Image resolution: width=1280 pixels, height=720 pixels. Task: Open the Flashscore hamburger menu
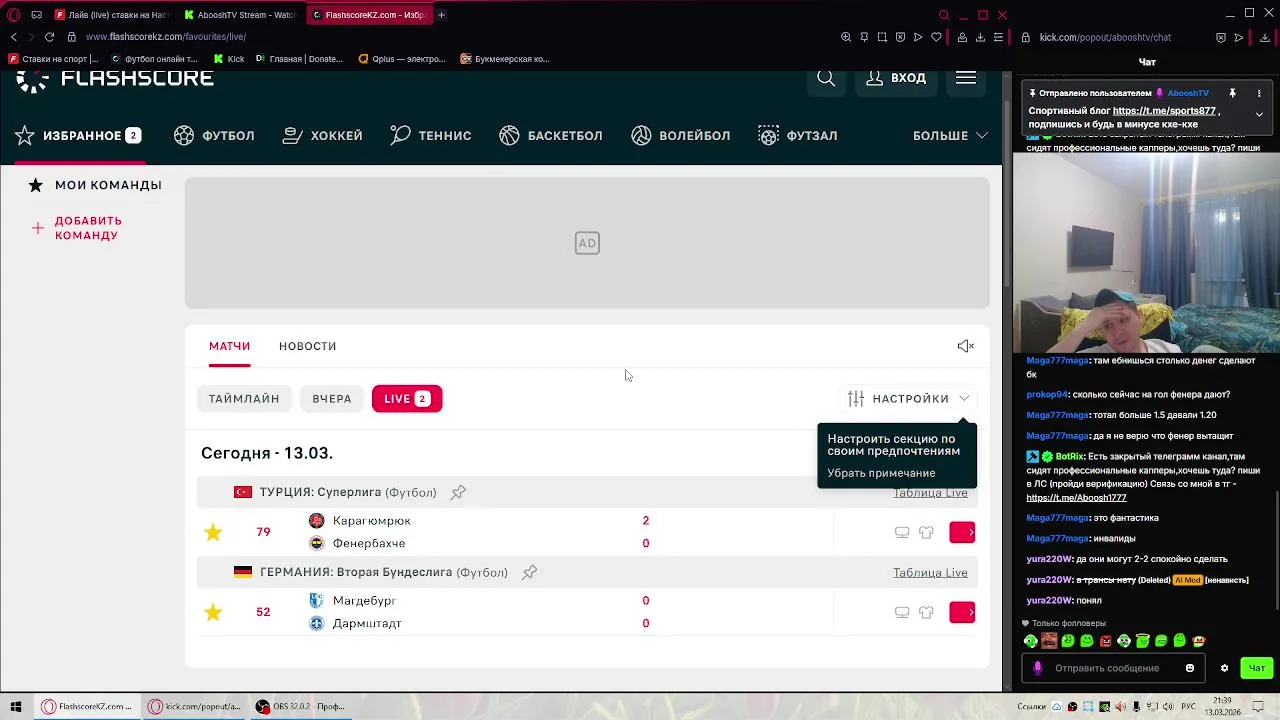pyautogui.click(x=966, y=78)
